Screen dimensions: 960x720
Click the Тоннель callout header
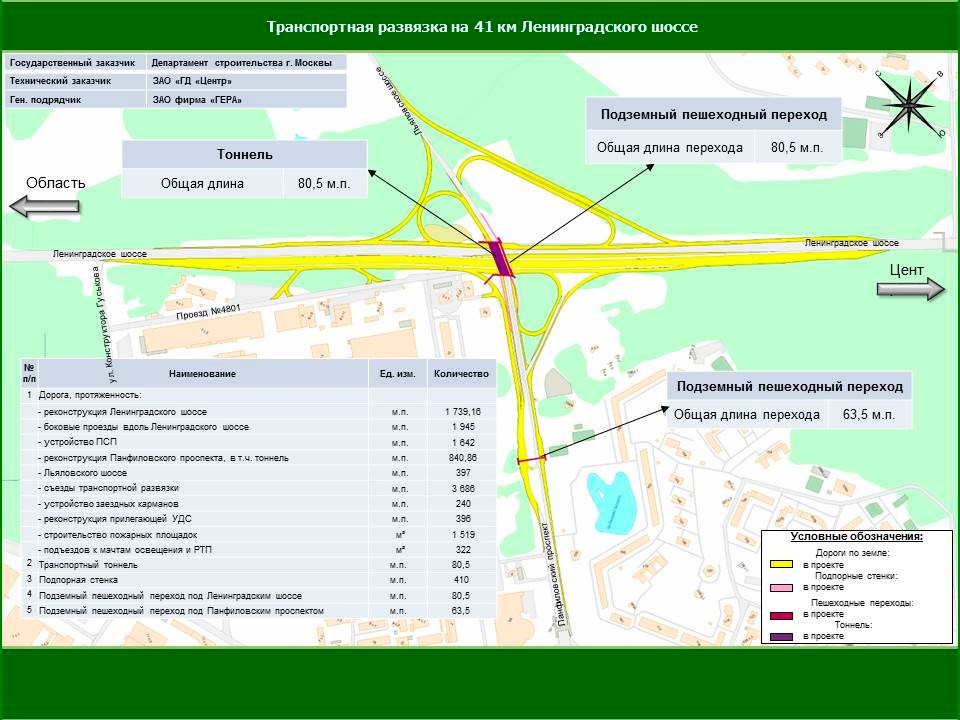tap(244, 154)
